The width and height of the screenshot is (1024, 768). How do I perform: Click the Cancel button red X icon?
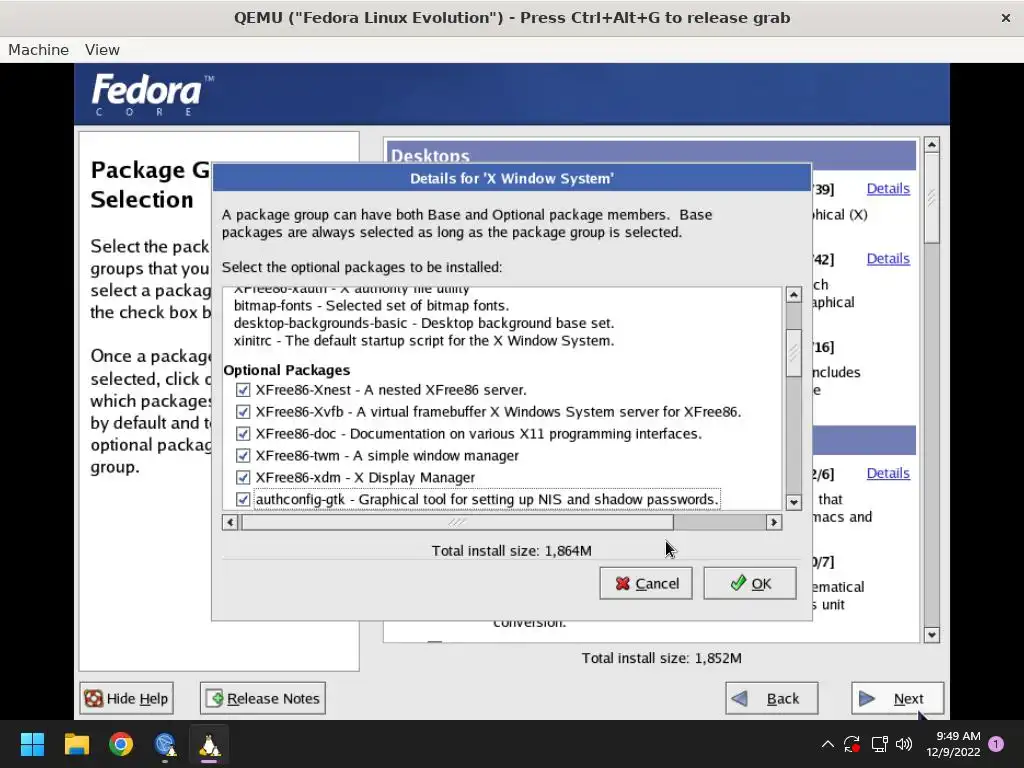622,584
